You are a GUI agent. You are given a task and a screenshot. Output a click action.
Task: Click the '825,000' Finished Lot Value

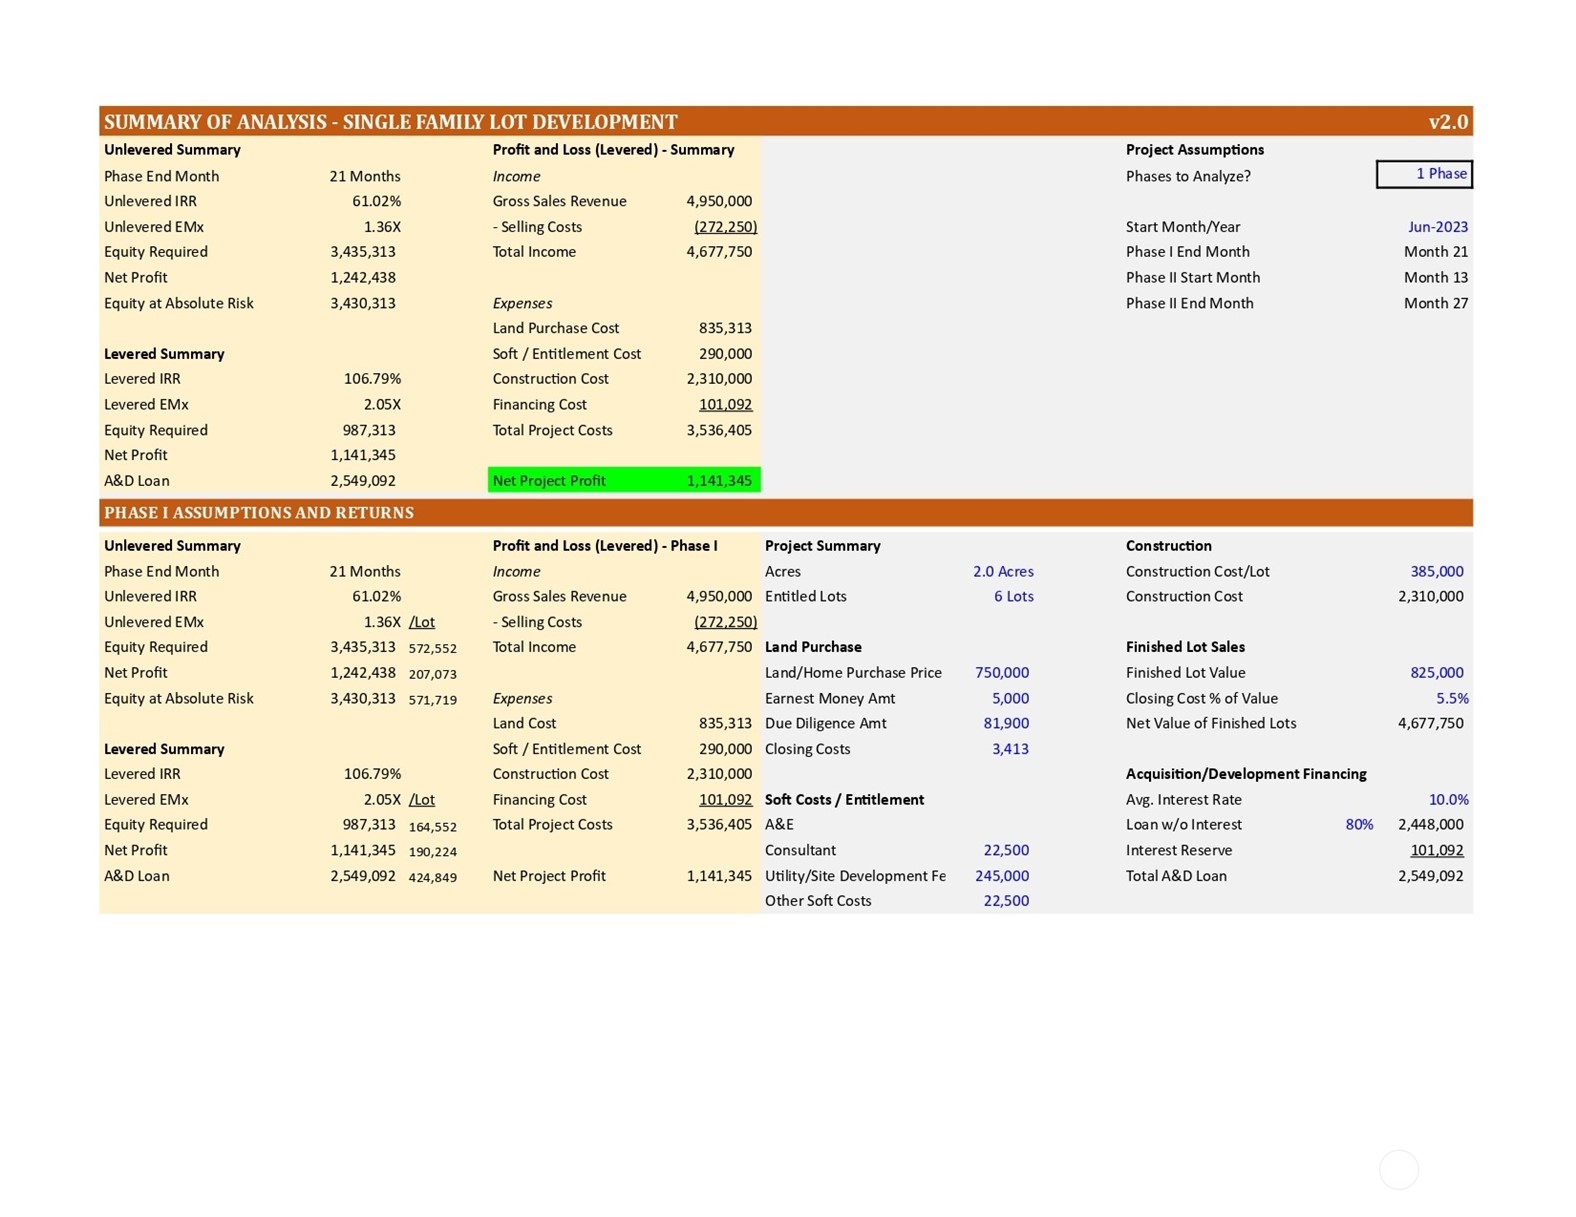1436,673
